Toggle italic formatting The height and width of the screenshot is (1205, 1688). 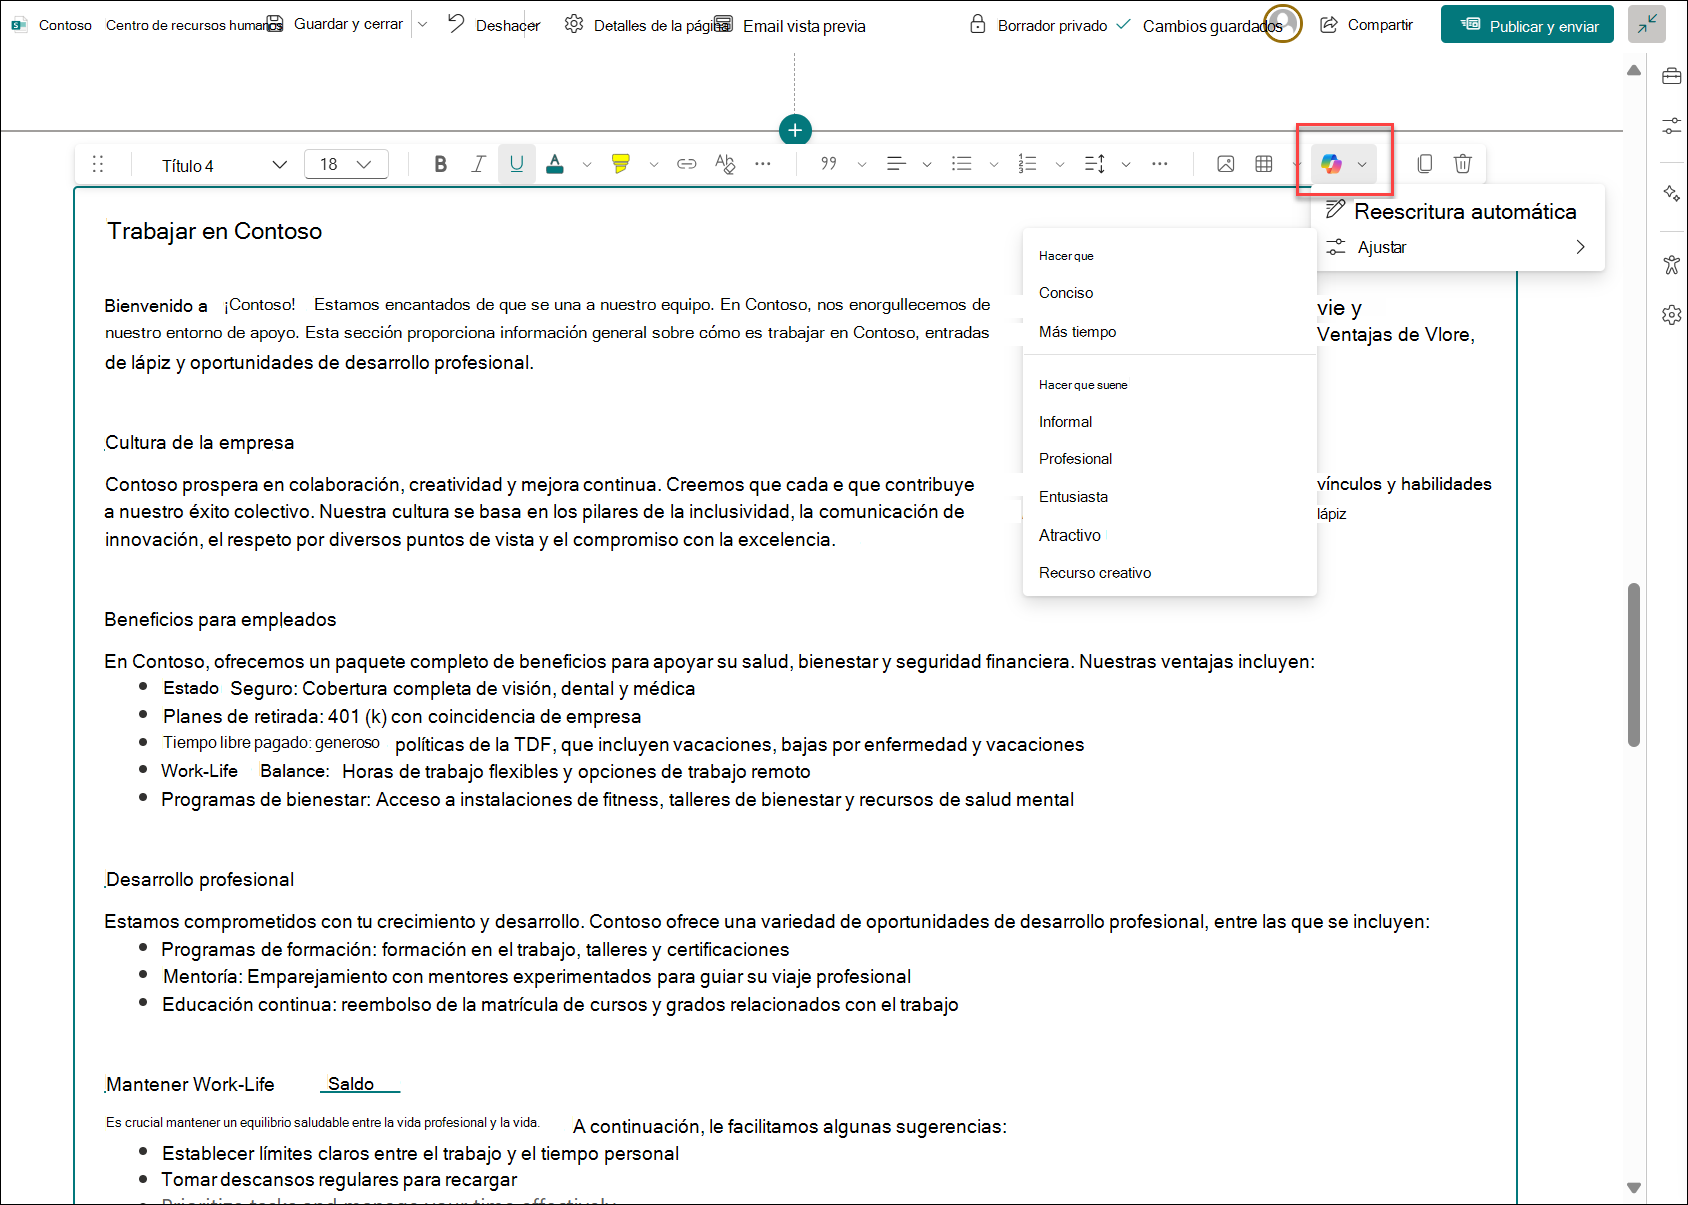479,164
